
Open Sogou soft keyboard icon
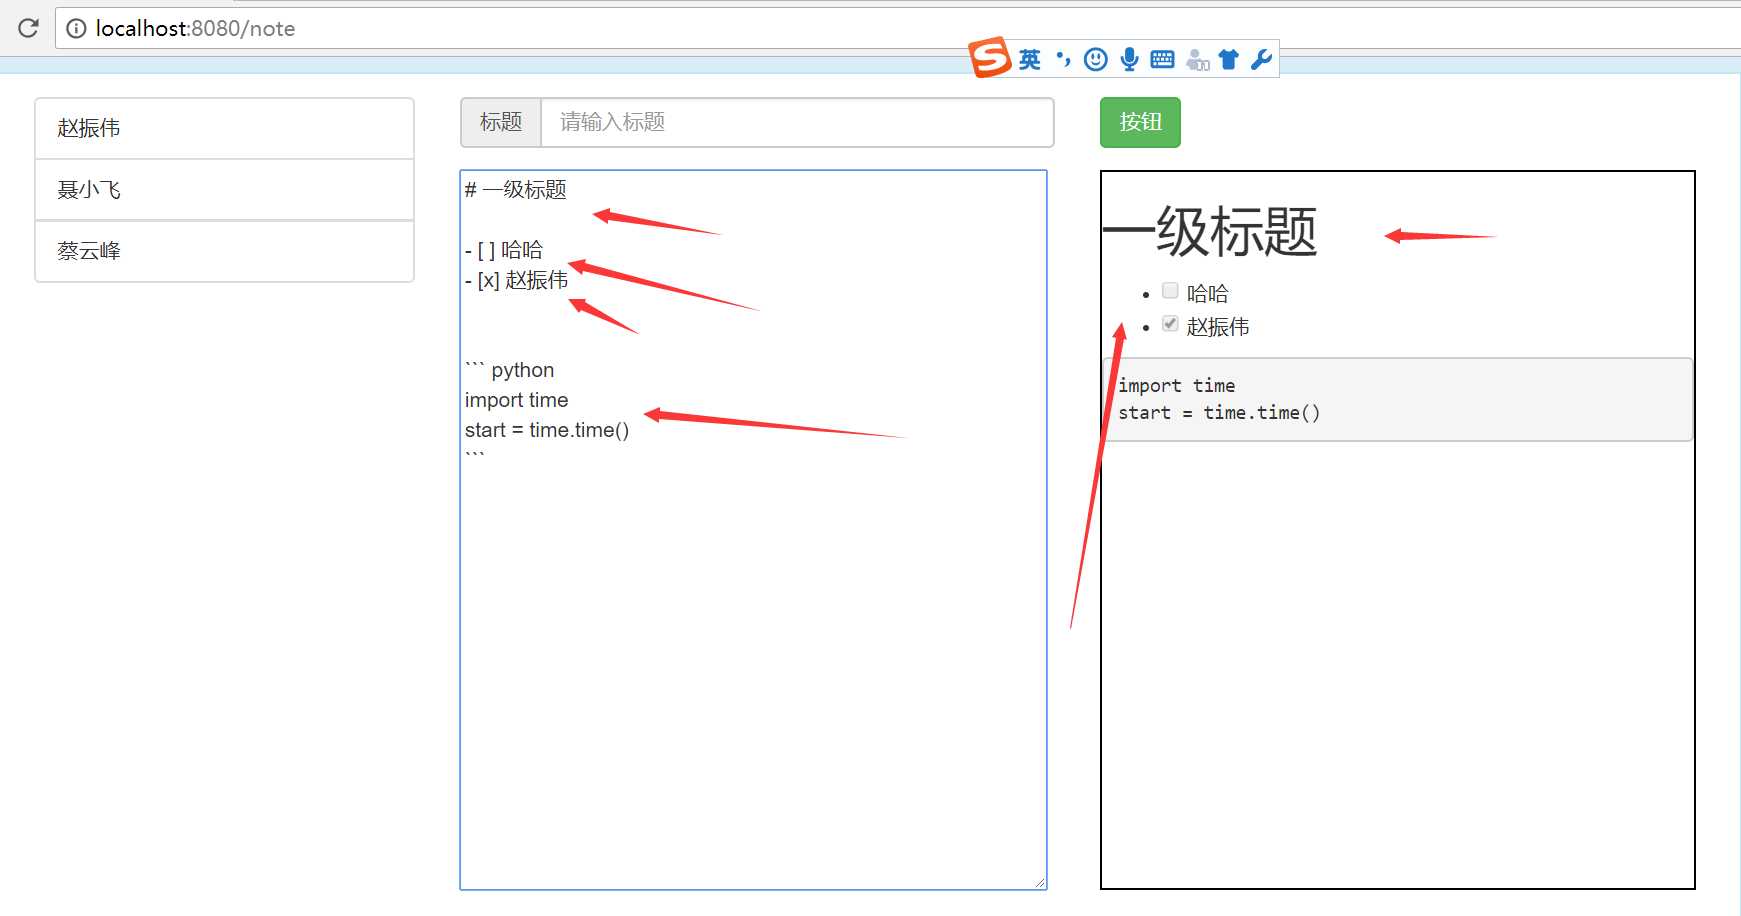click(1162, 60)
